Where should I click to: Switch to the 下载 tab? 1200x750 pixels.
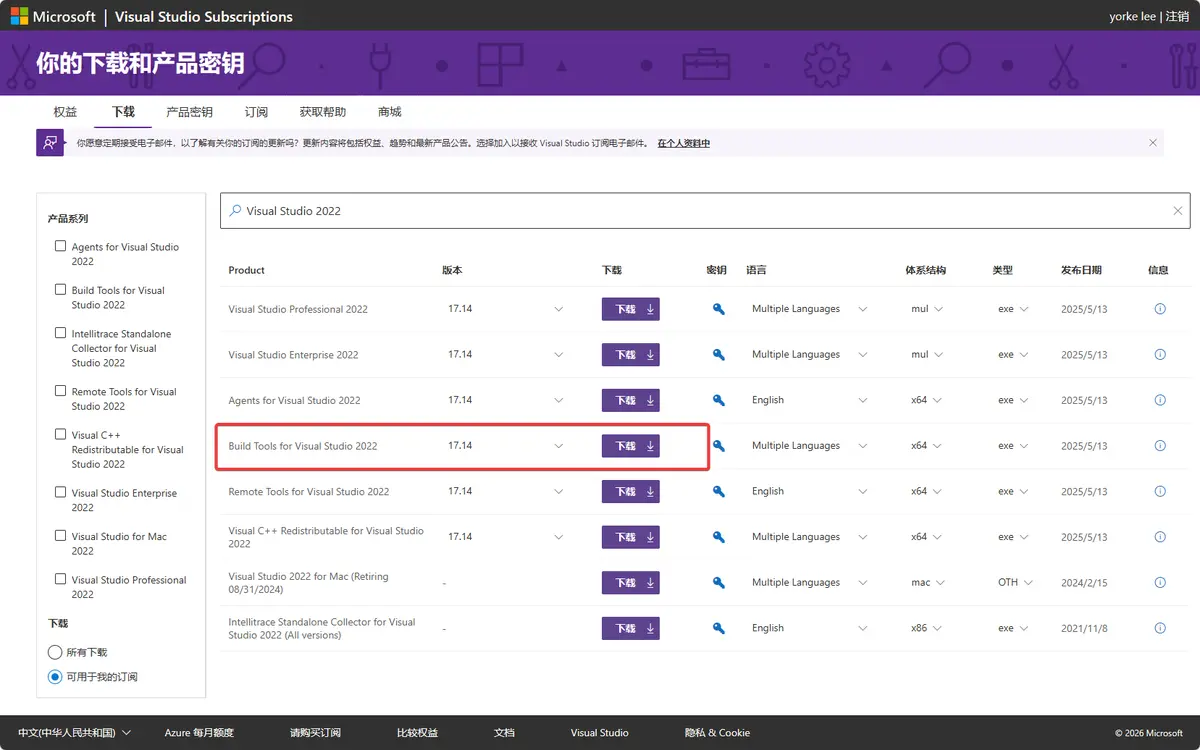(123, 112)
